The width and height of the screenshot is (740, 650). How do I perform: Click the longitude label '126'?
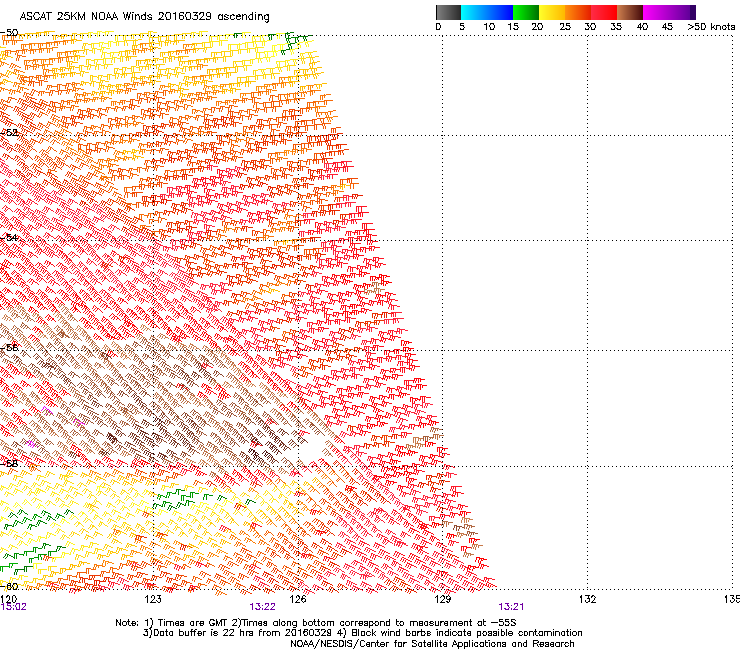coord(298,599)
